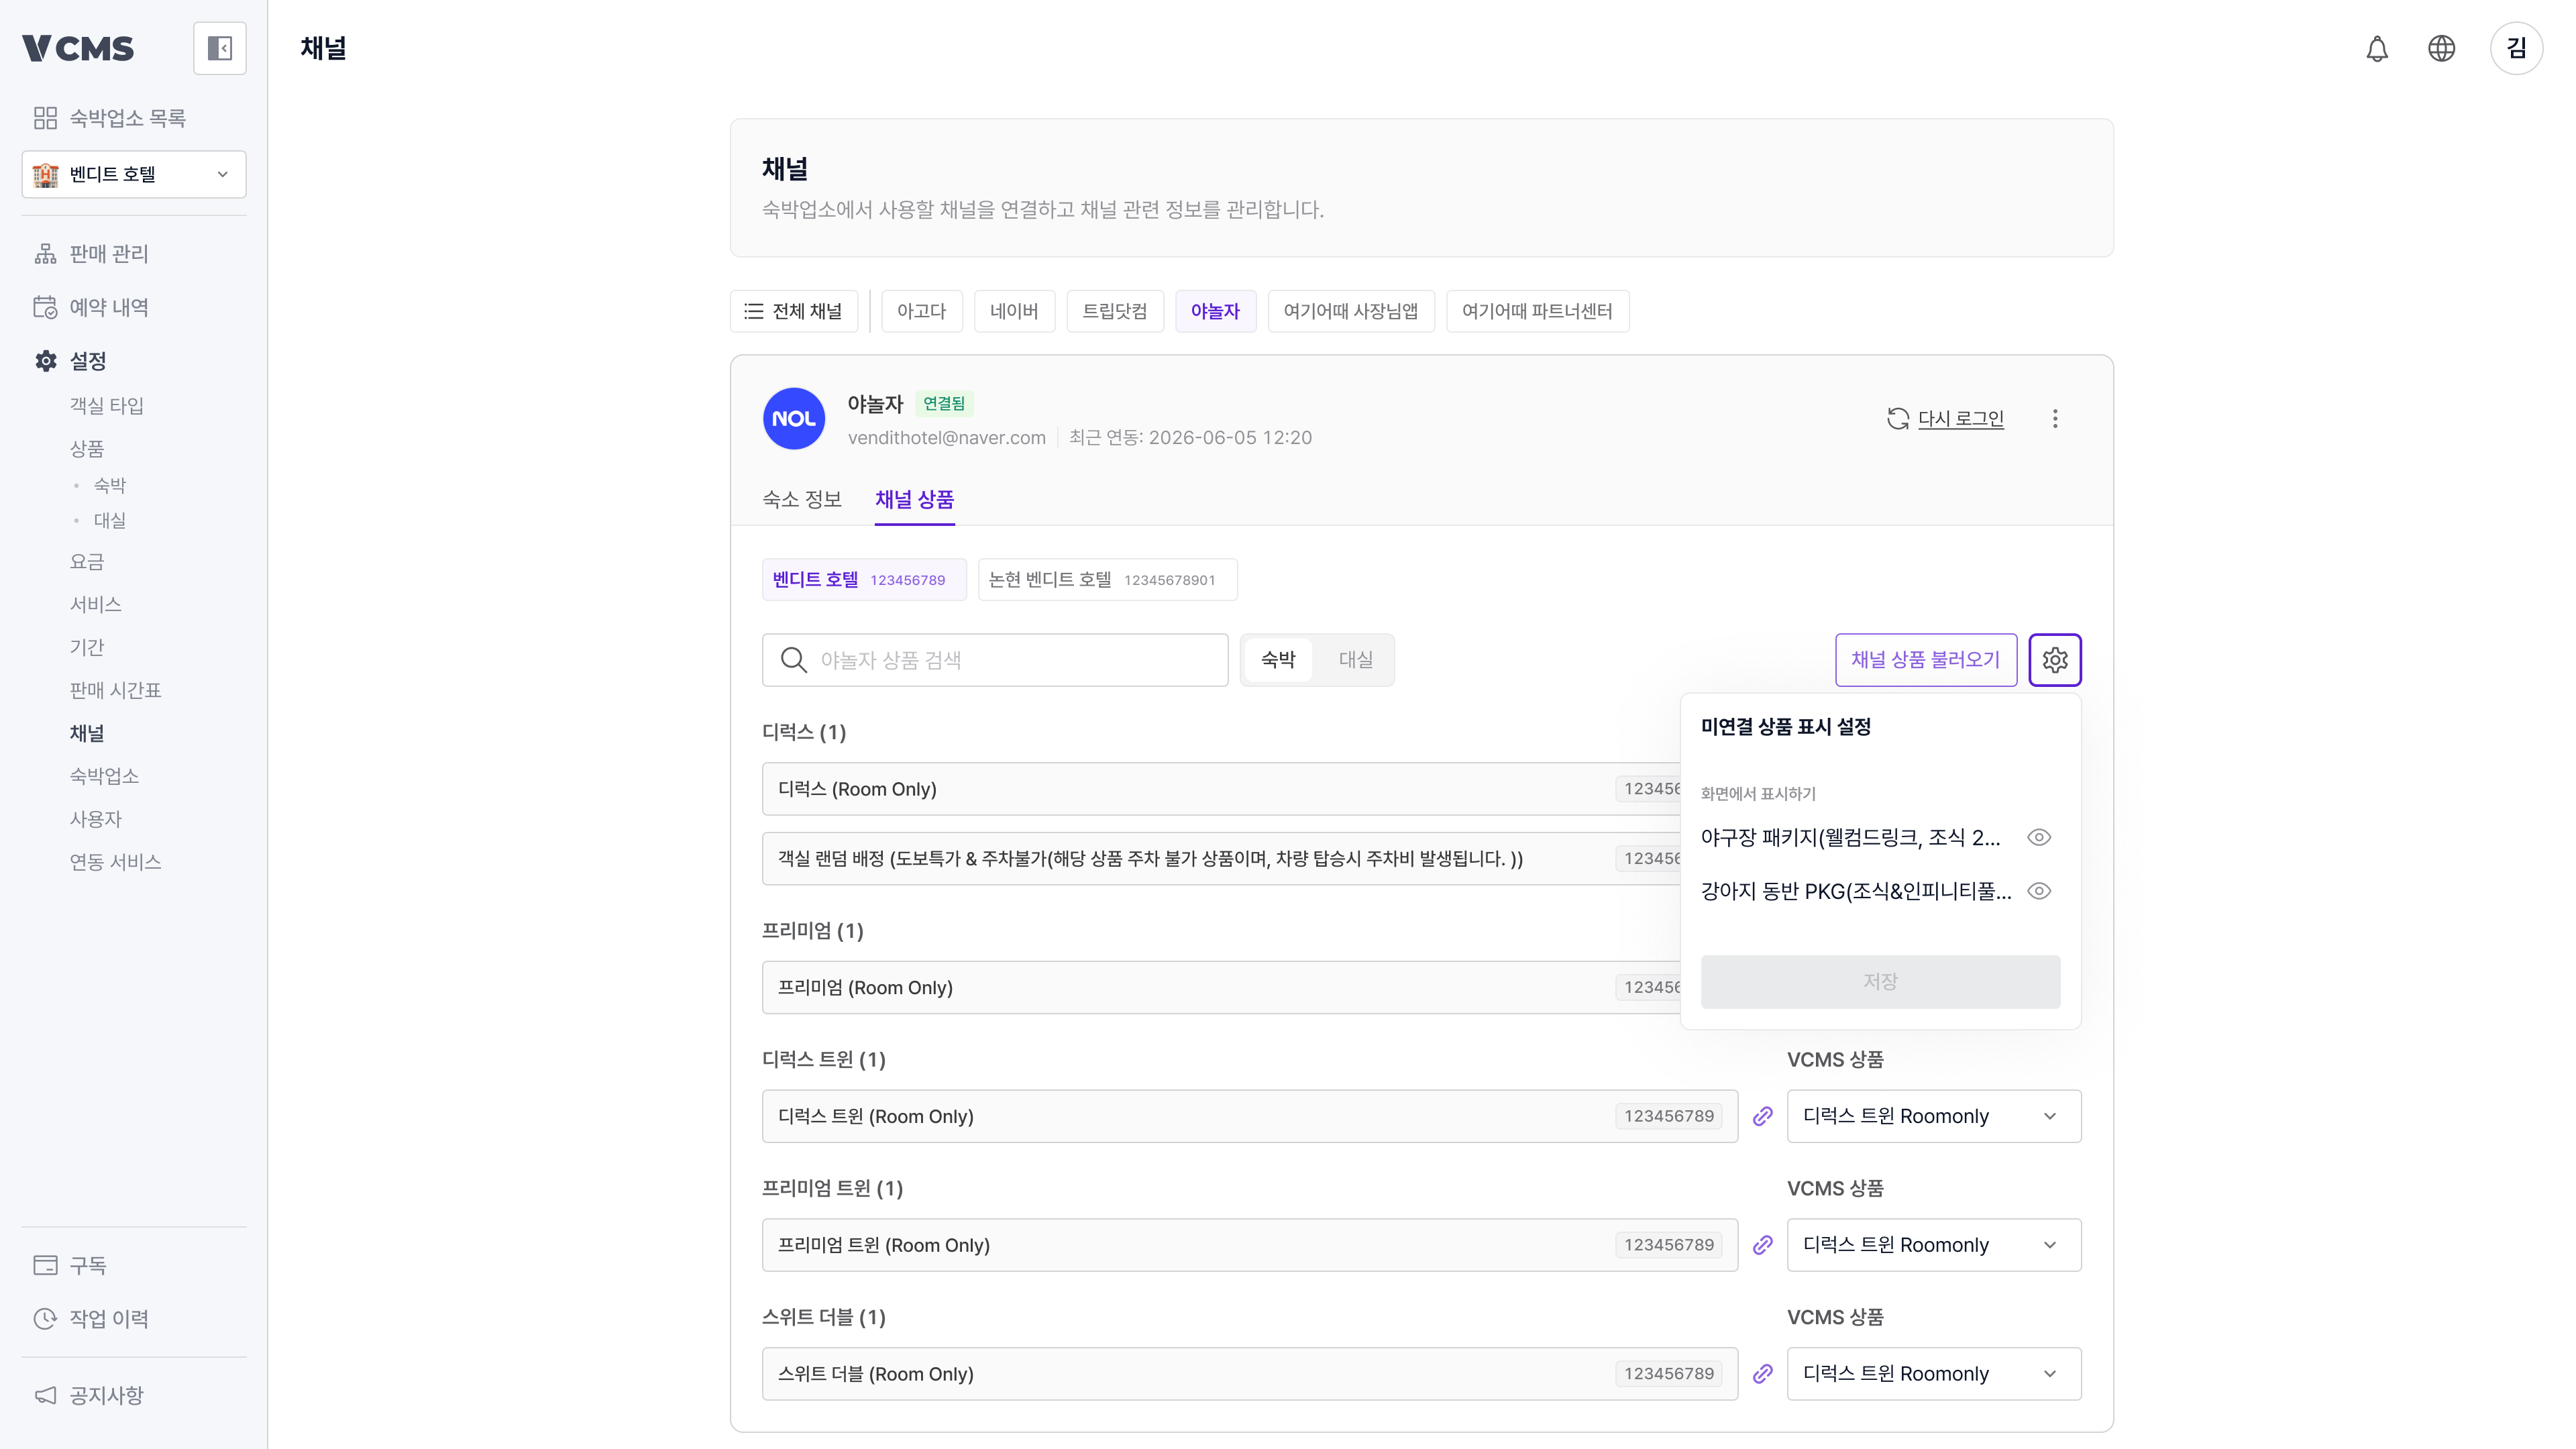
Task: Click the unlinked-product settings gear button
Action: 2055,660
